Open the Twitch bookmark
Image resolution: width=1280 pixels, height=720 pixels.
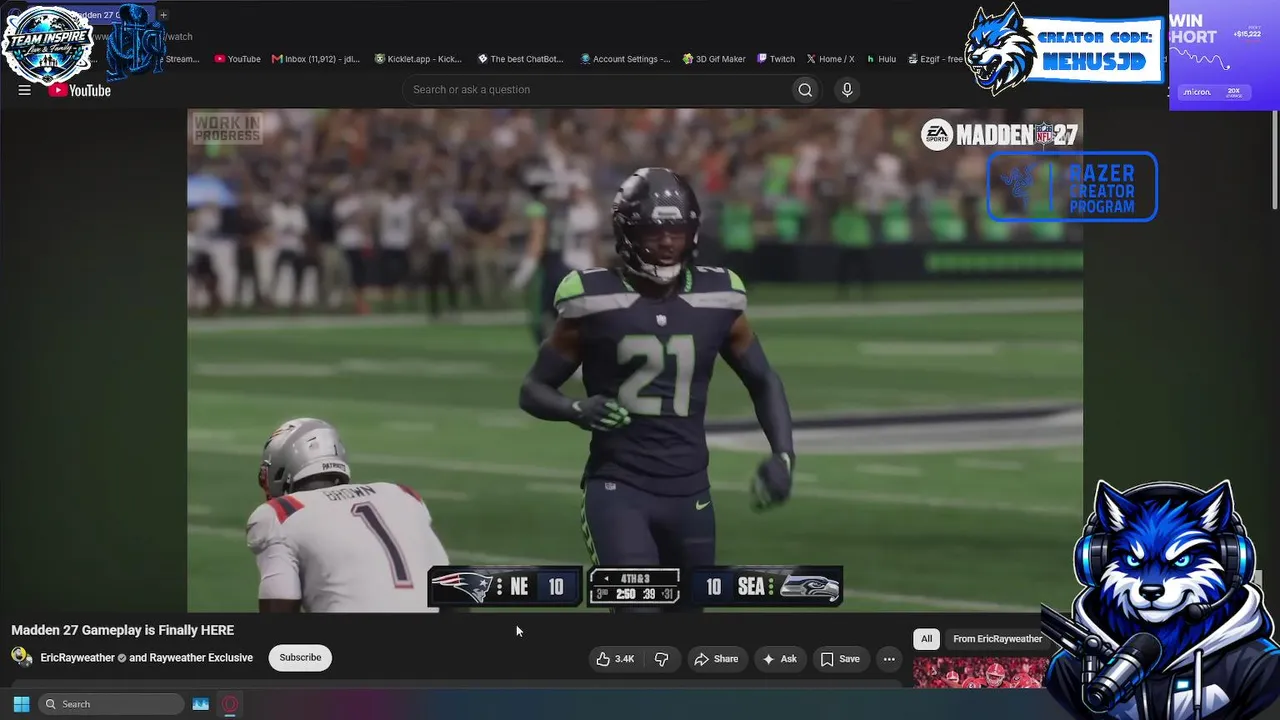point(776,59)
